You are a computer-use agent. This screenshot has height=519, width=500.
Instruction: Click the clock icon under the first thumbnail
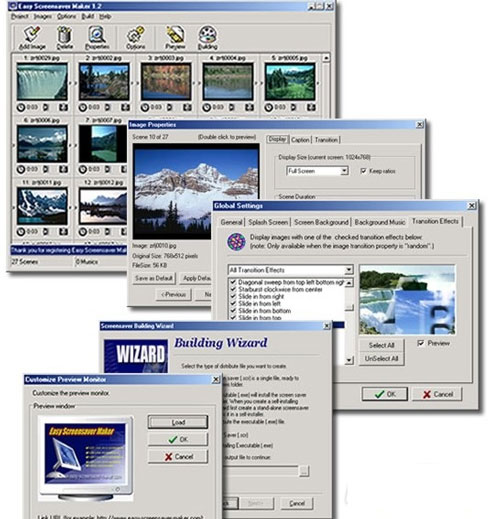tap(21, 107)
